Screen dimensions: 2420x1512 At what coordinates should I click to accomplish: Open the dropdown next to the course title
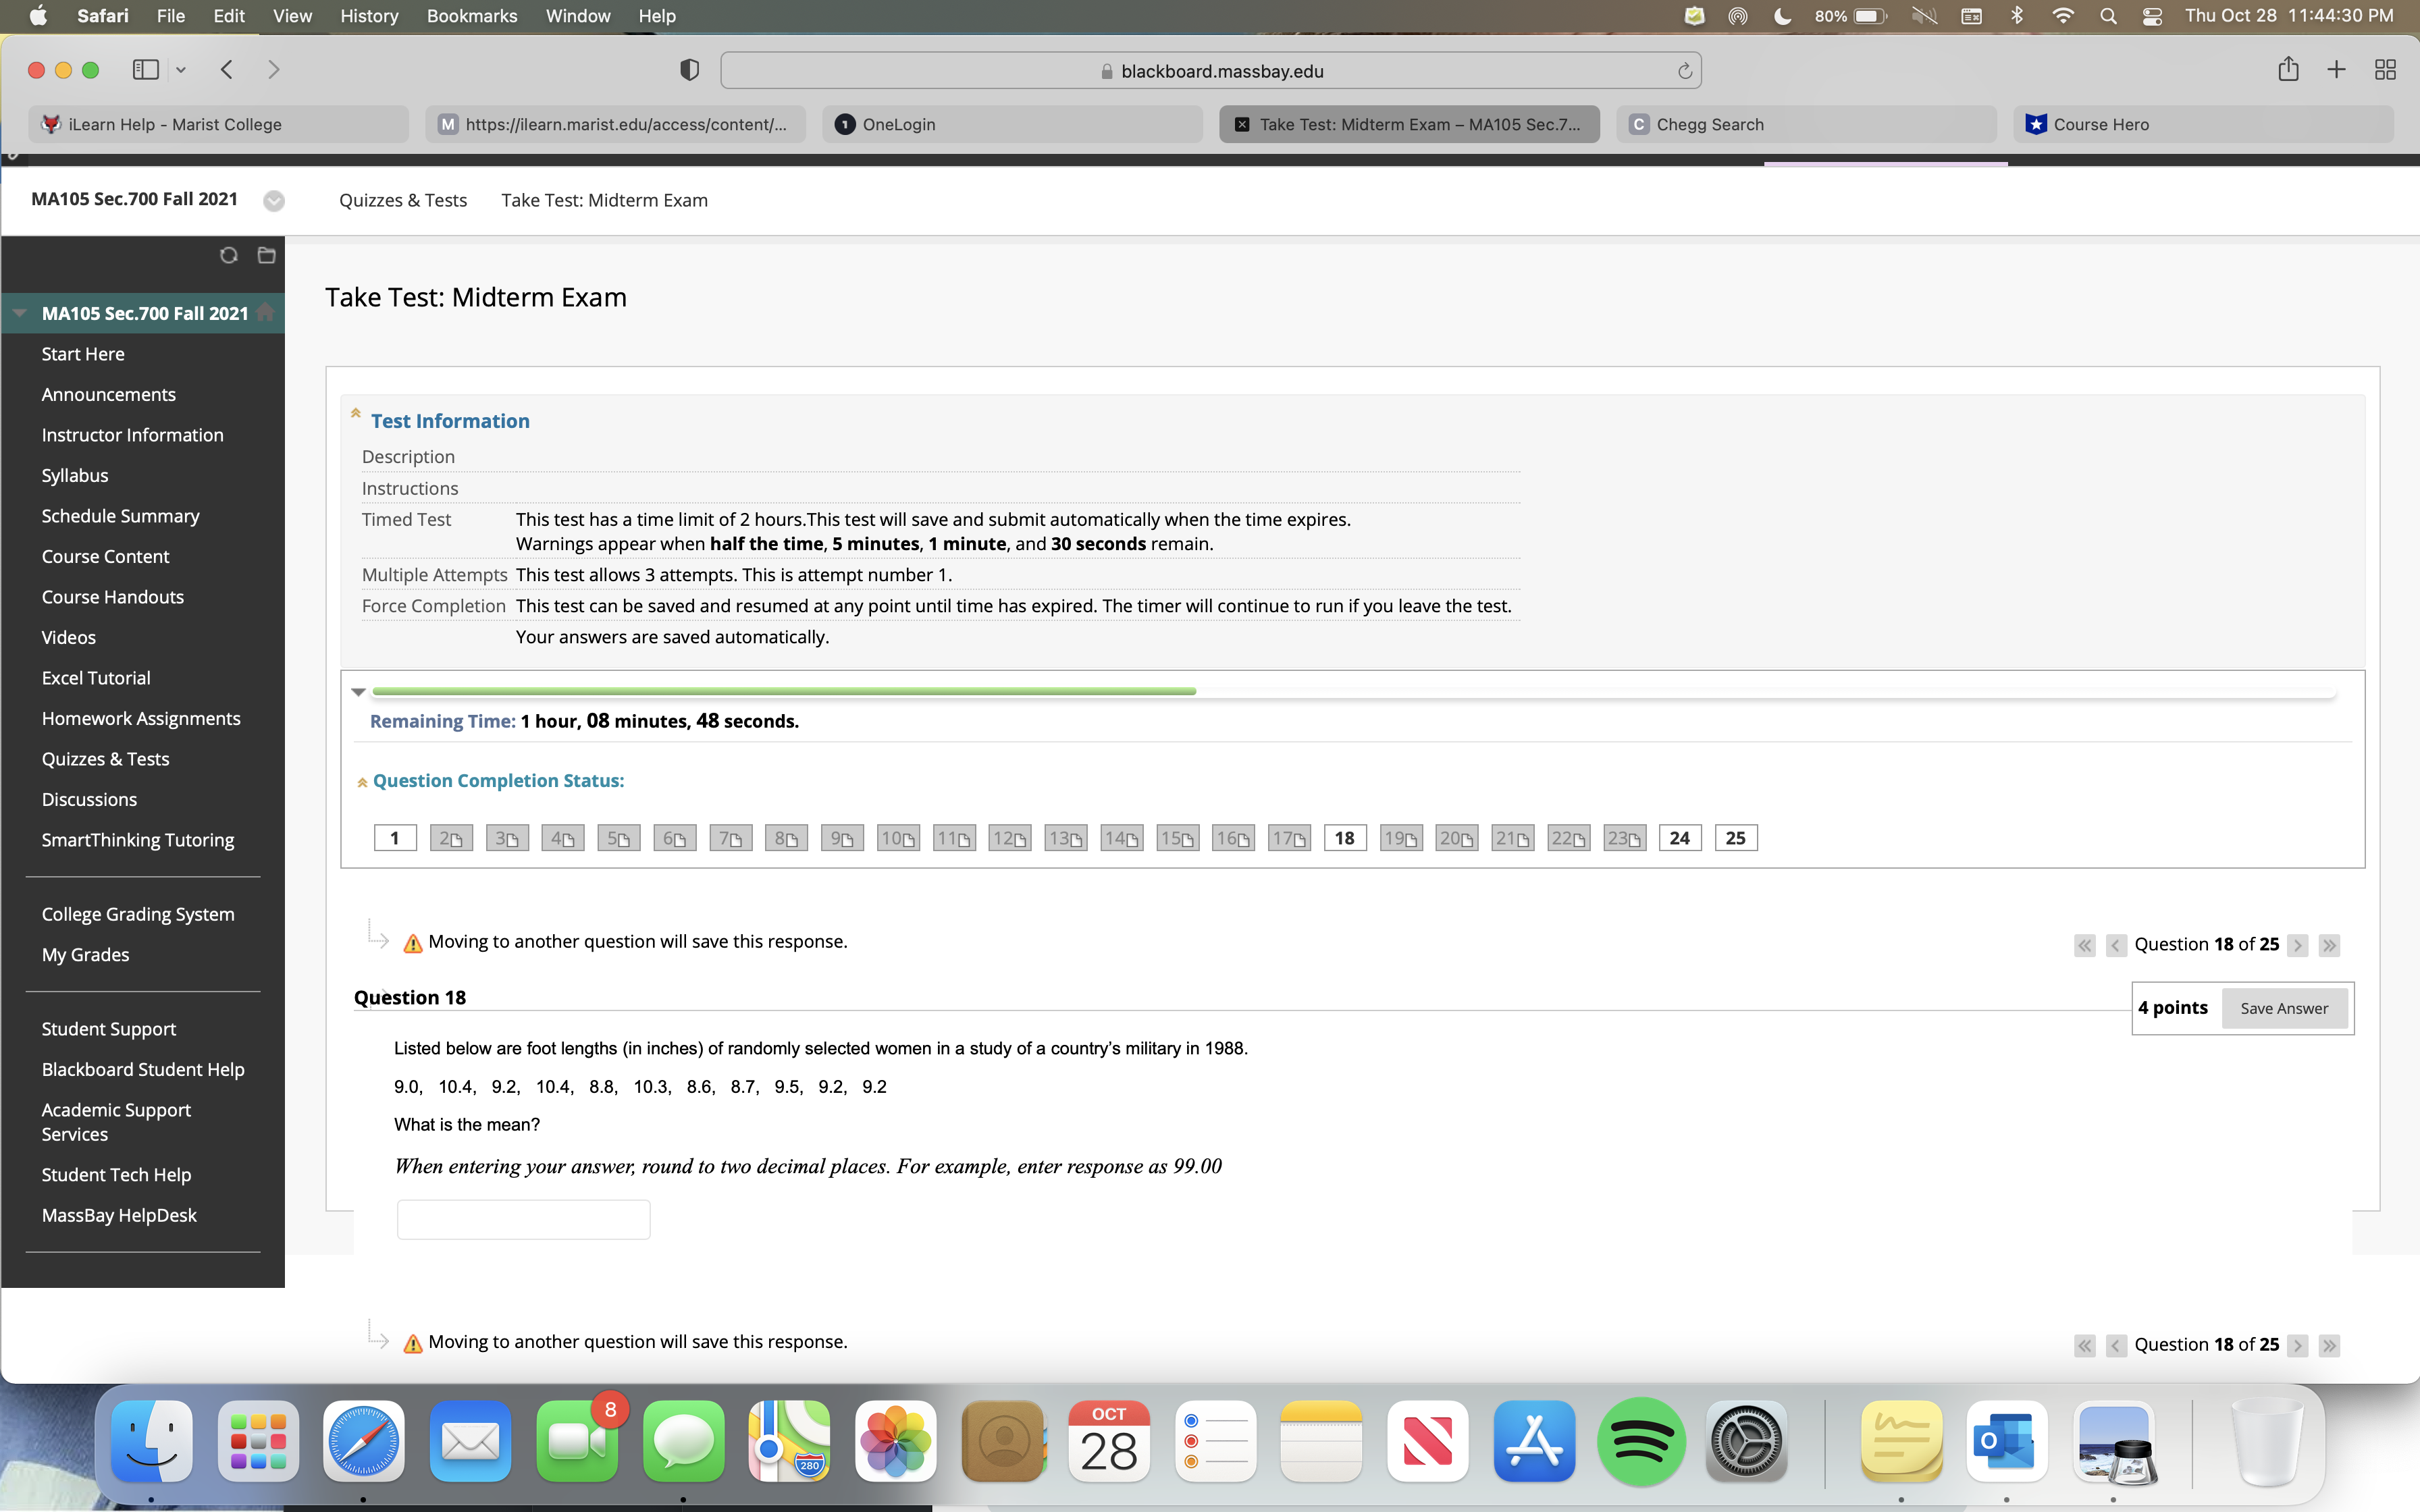(x=274, y=200)
